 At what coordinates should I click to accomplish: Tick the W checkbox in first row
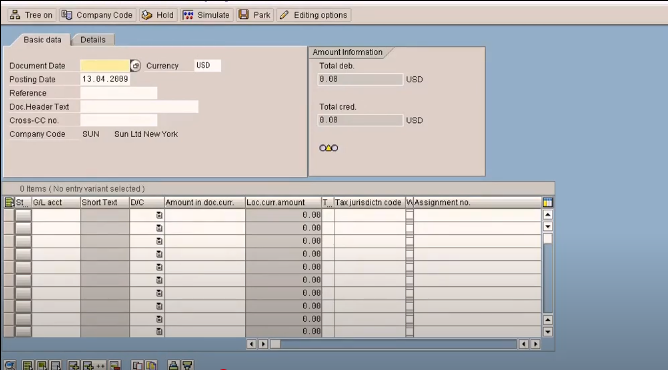pos(409,215)
